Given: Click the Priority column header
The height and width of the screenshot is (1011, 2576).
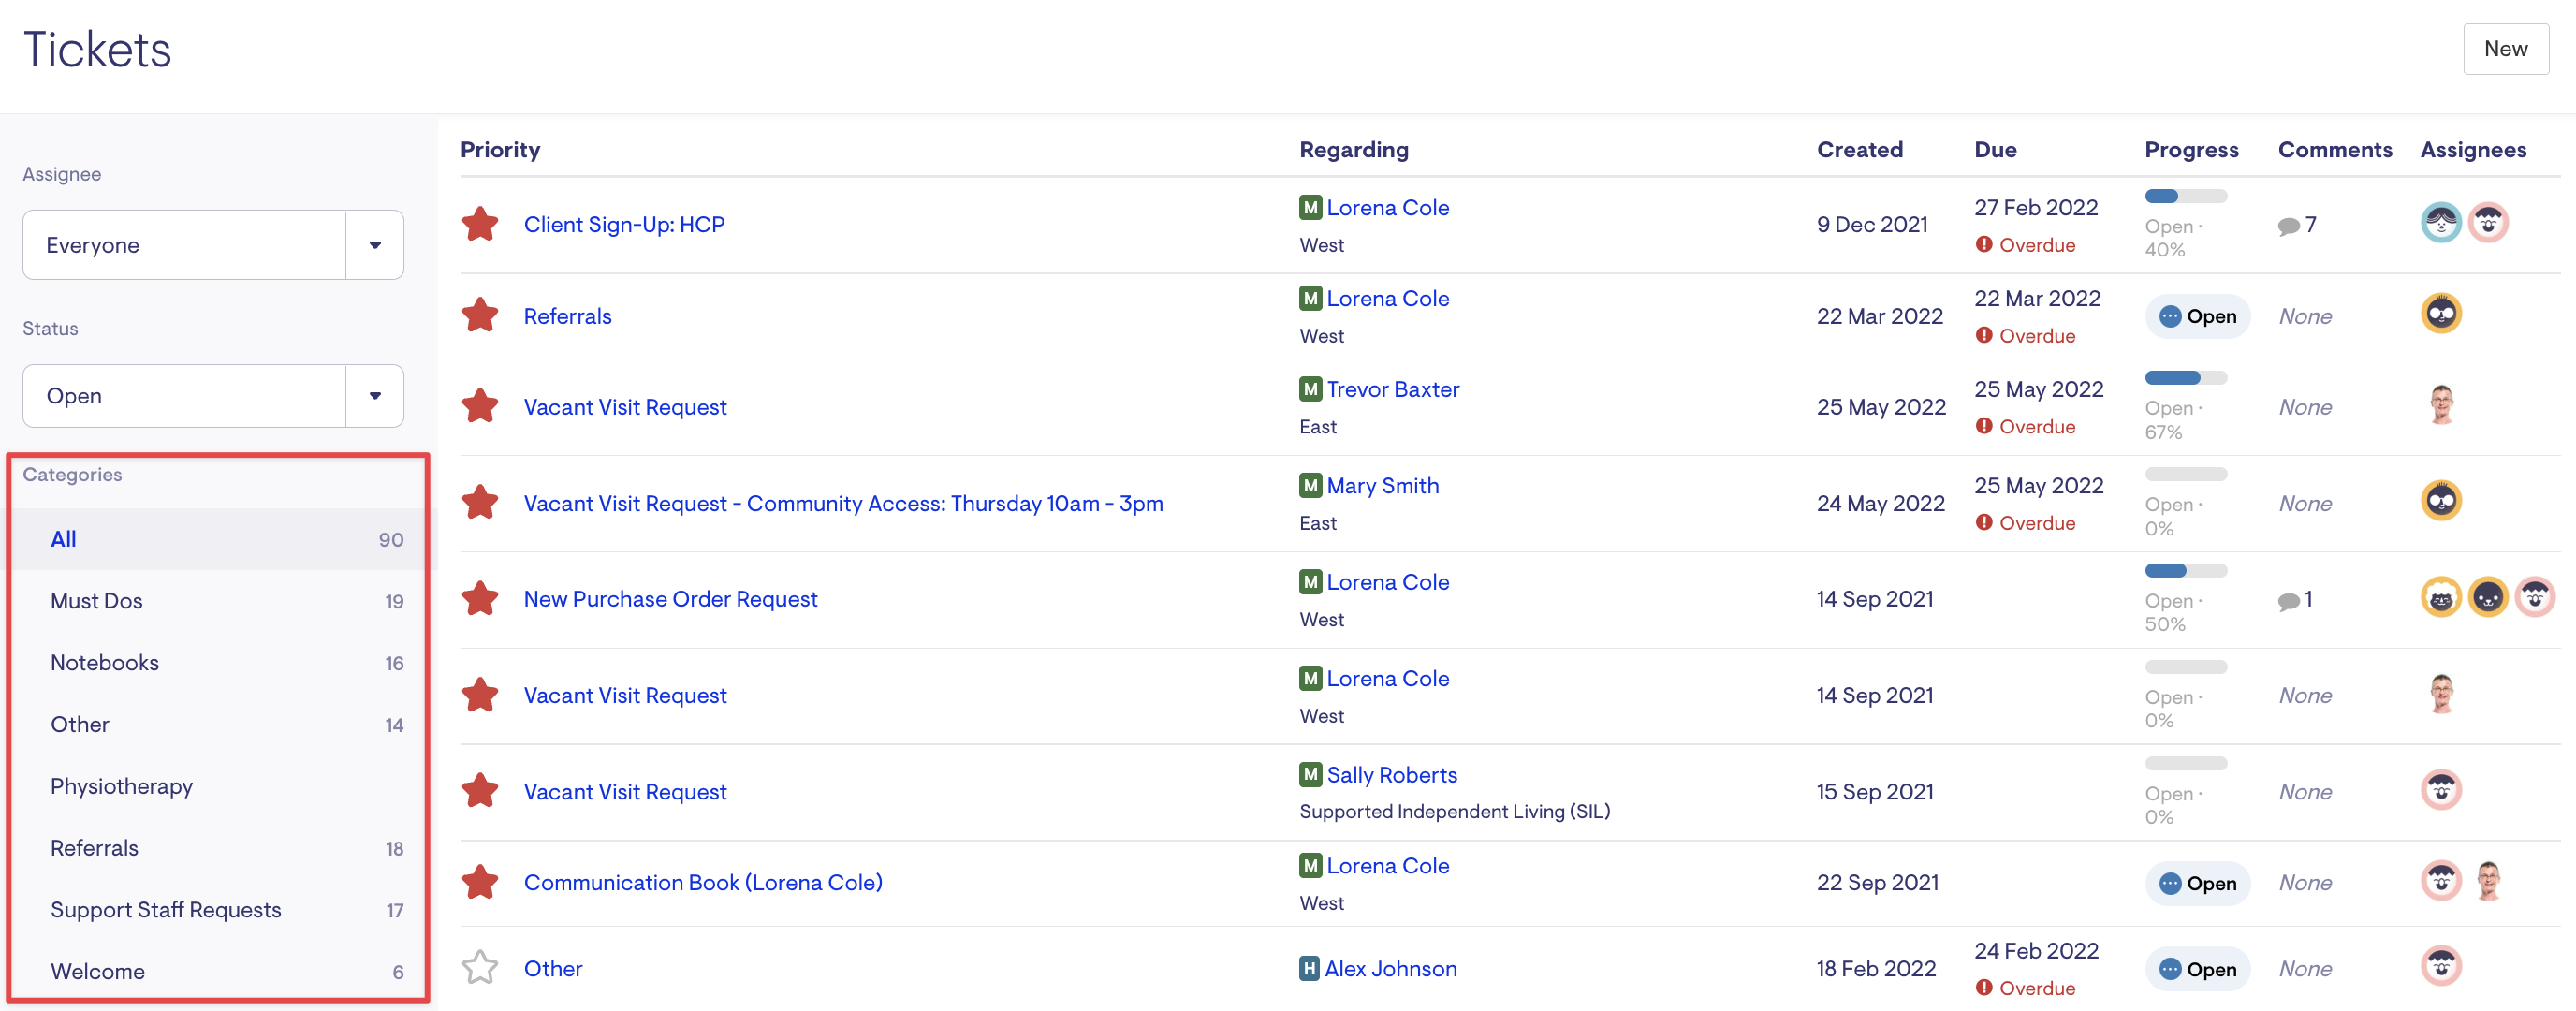Looking at the screenshot, I should [x=500, y=150].
